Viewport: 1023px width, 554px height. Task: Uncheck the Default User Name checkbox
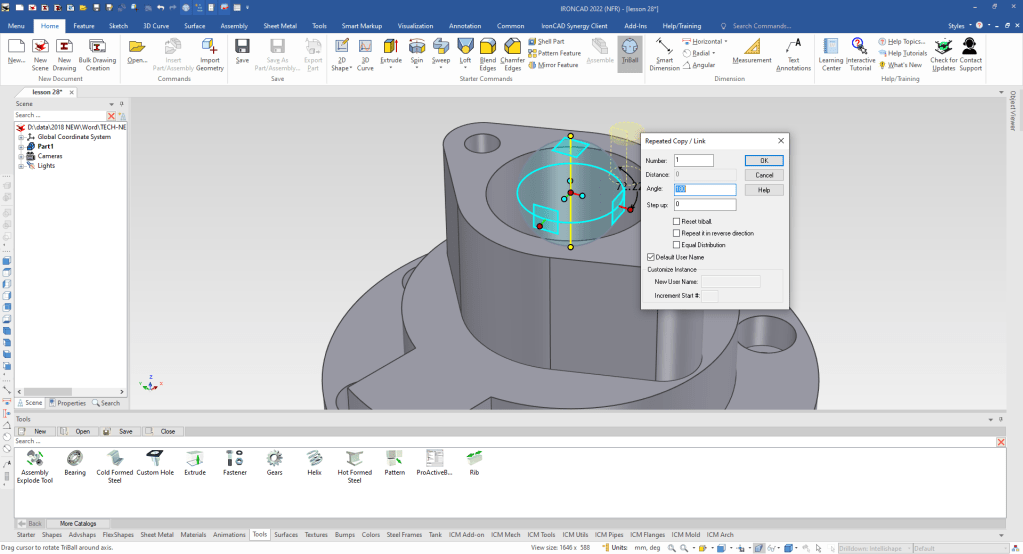(650, 257)
